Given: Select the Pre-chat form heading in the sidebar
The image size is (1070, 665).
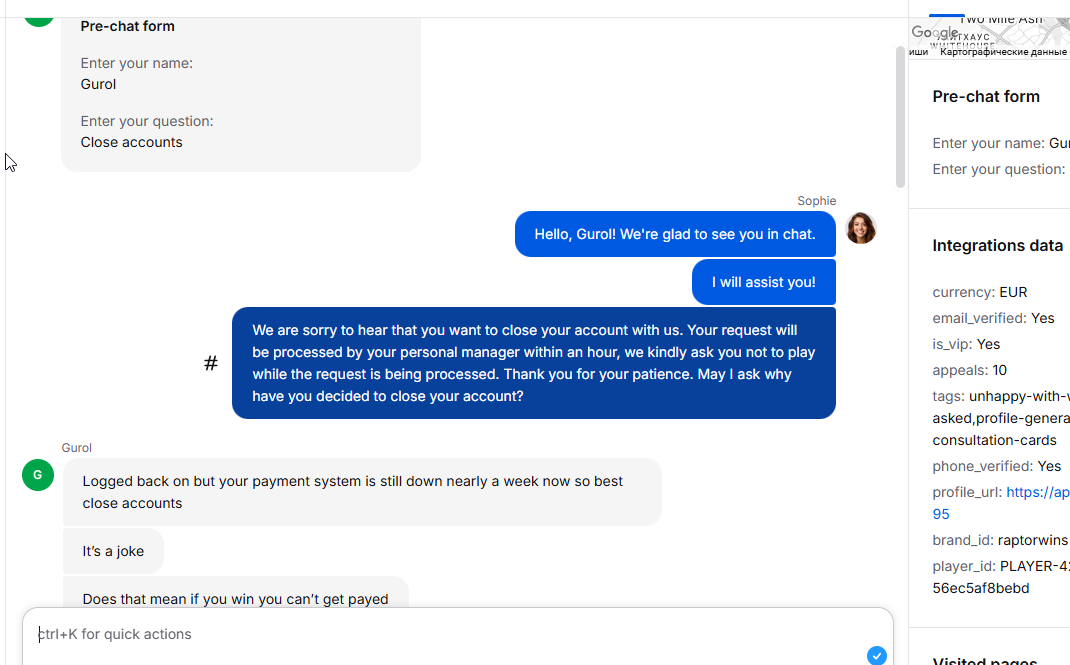Looking at the screenshot, I should pyautogui.click(x=986, y=96).
